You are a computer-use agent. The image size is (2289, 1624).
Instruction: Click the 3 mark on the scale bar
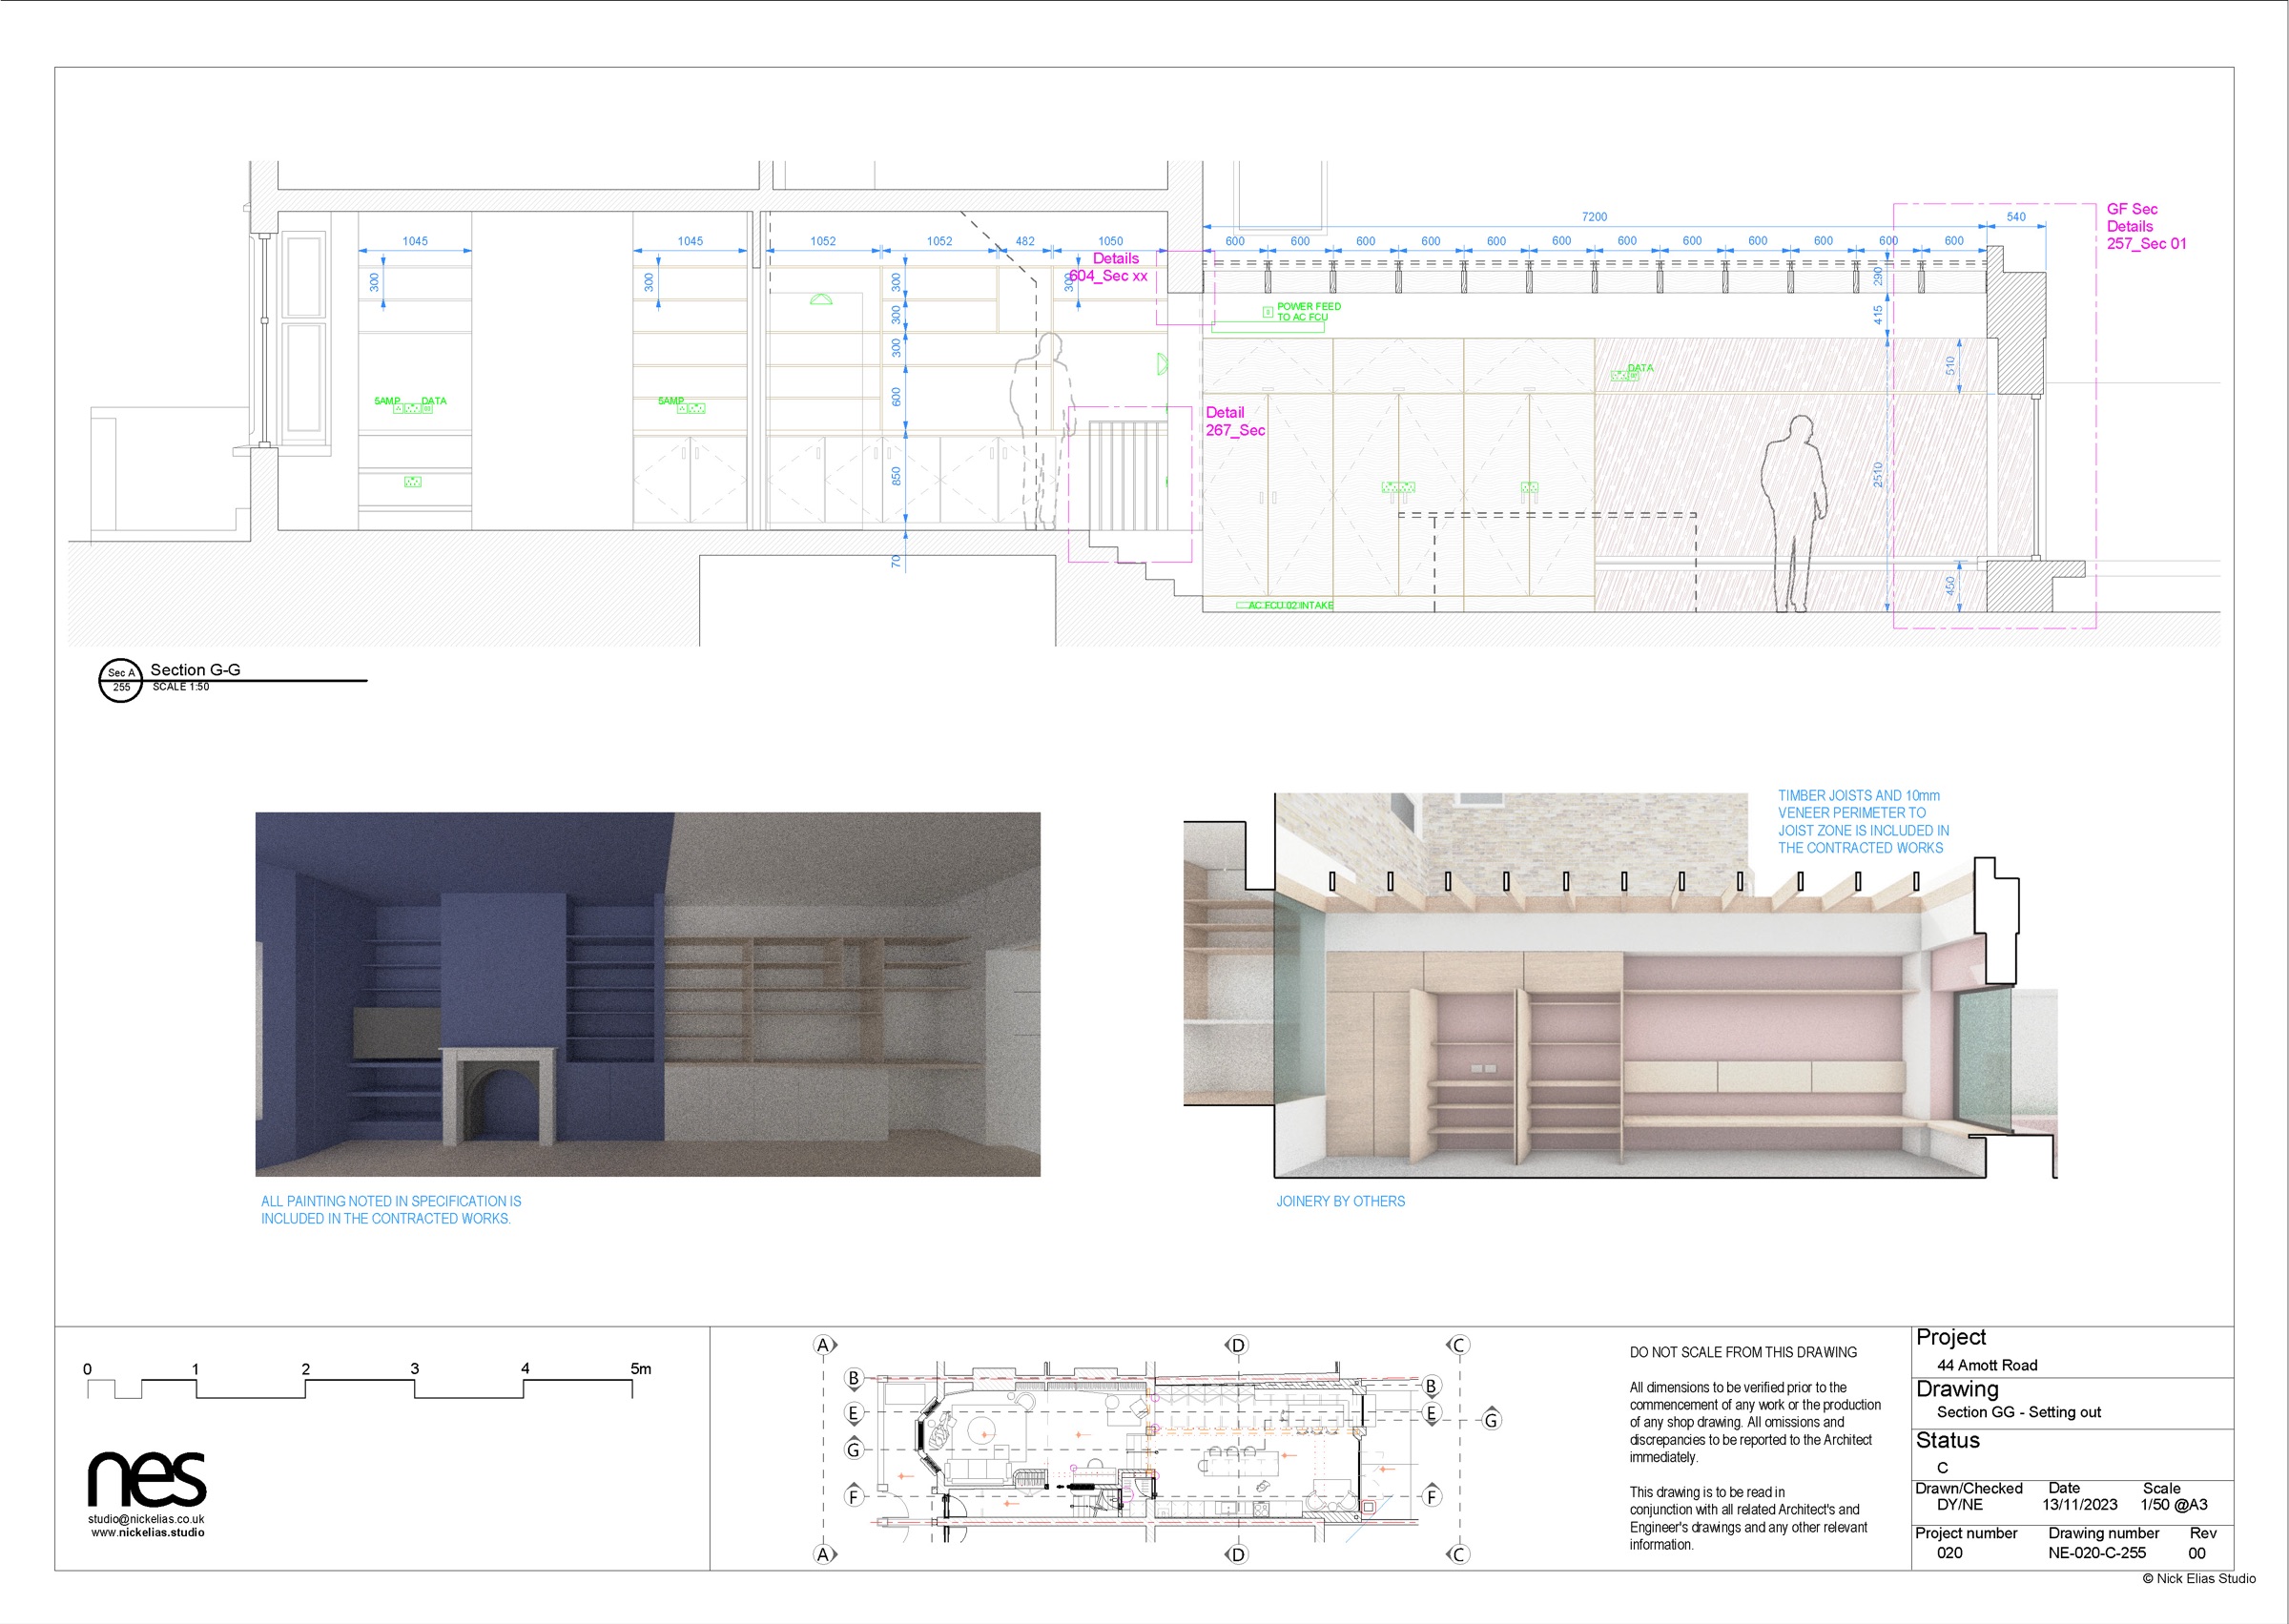[x=414, y=1369]
